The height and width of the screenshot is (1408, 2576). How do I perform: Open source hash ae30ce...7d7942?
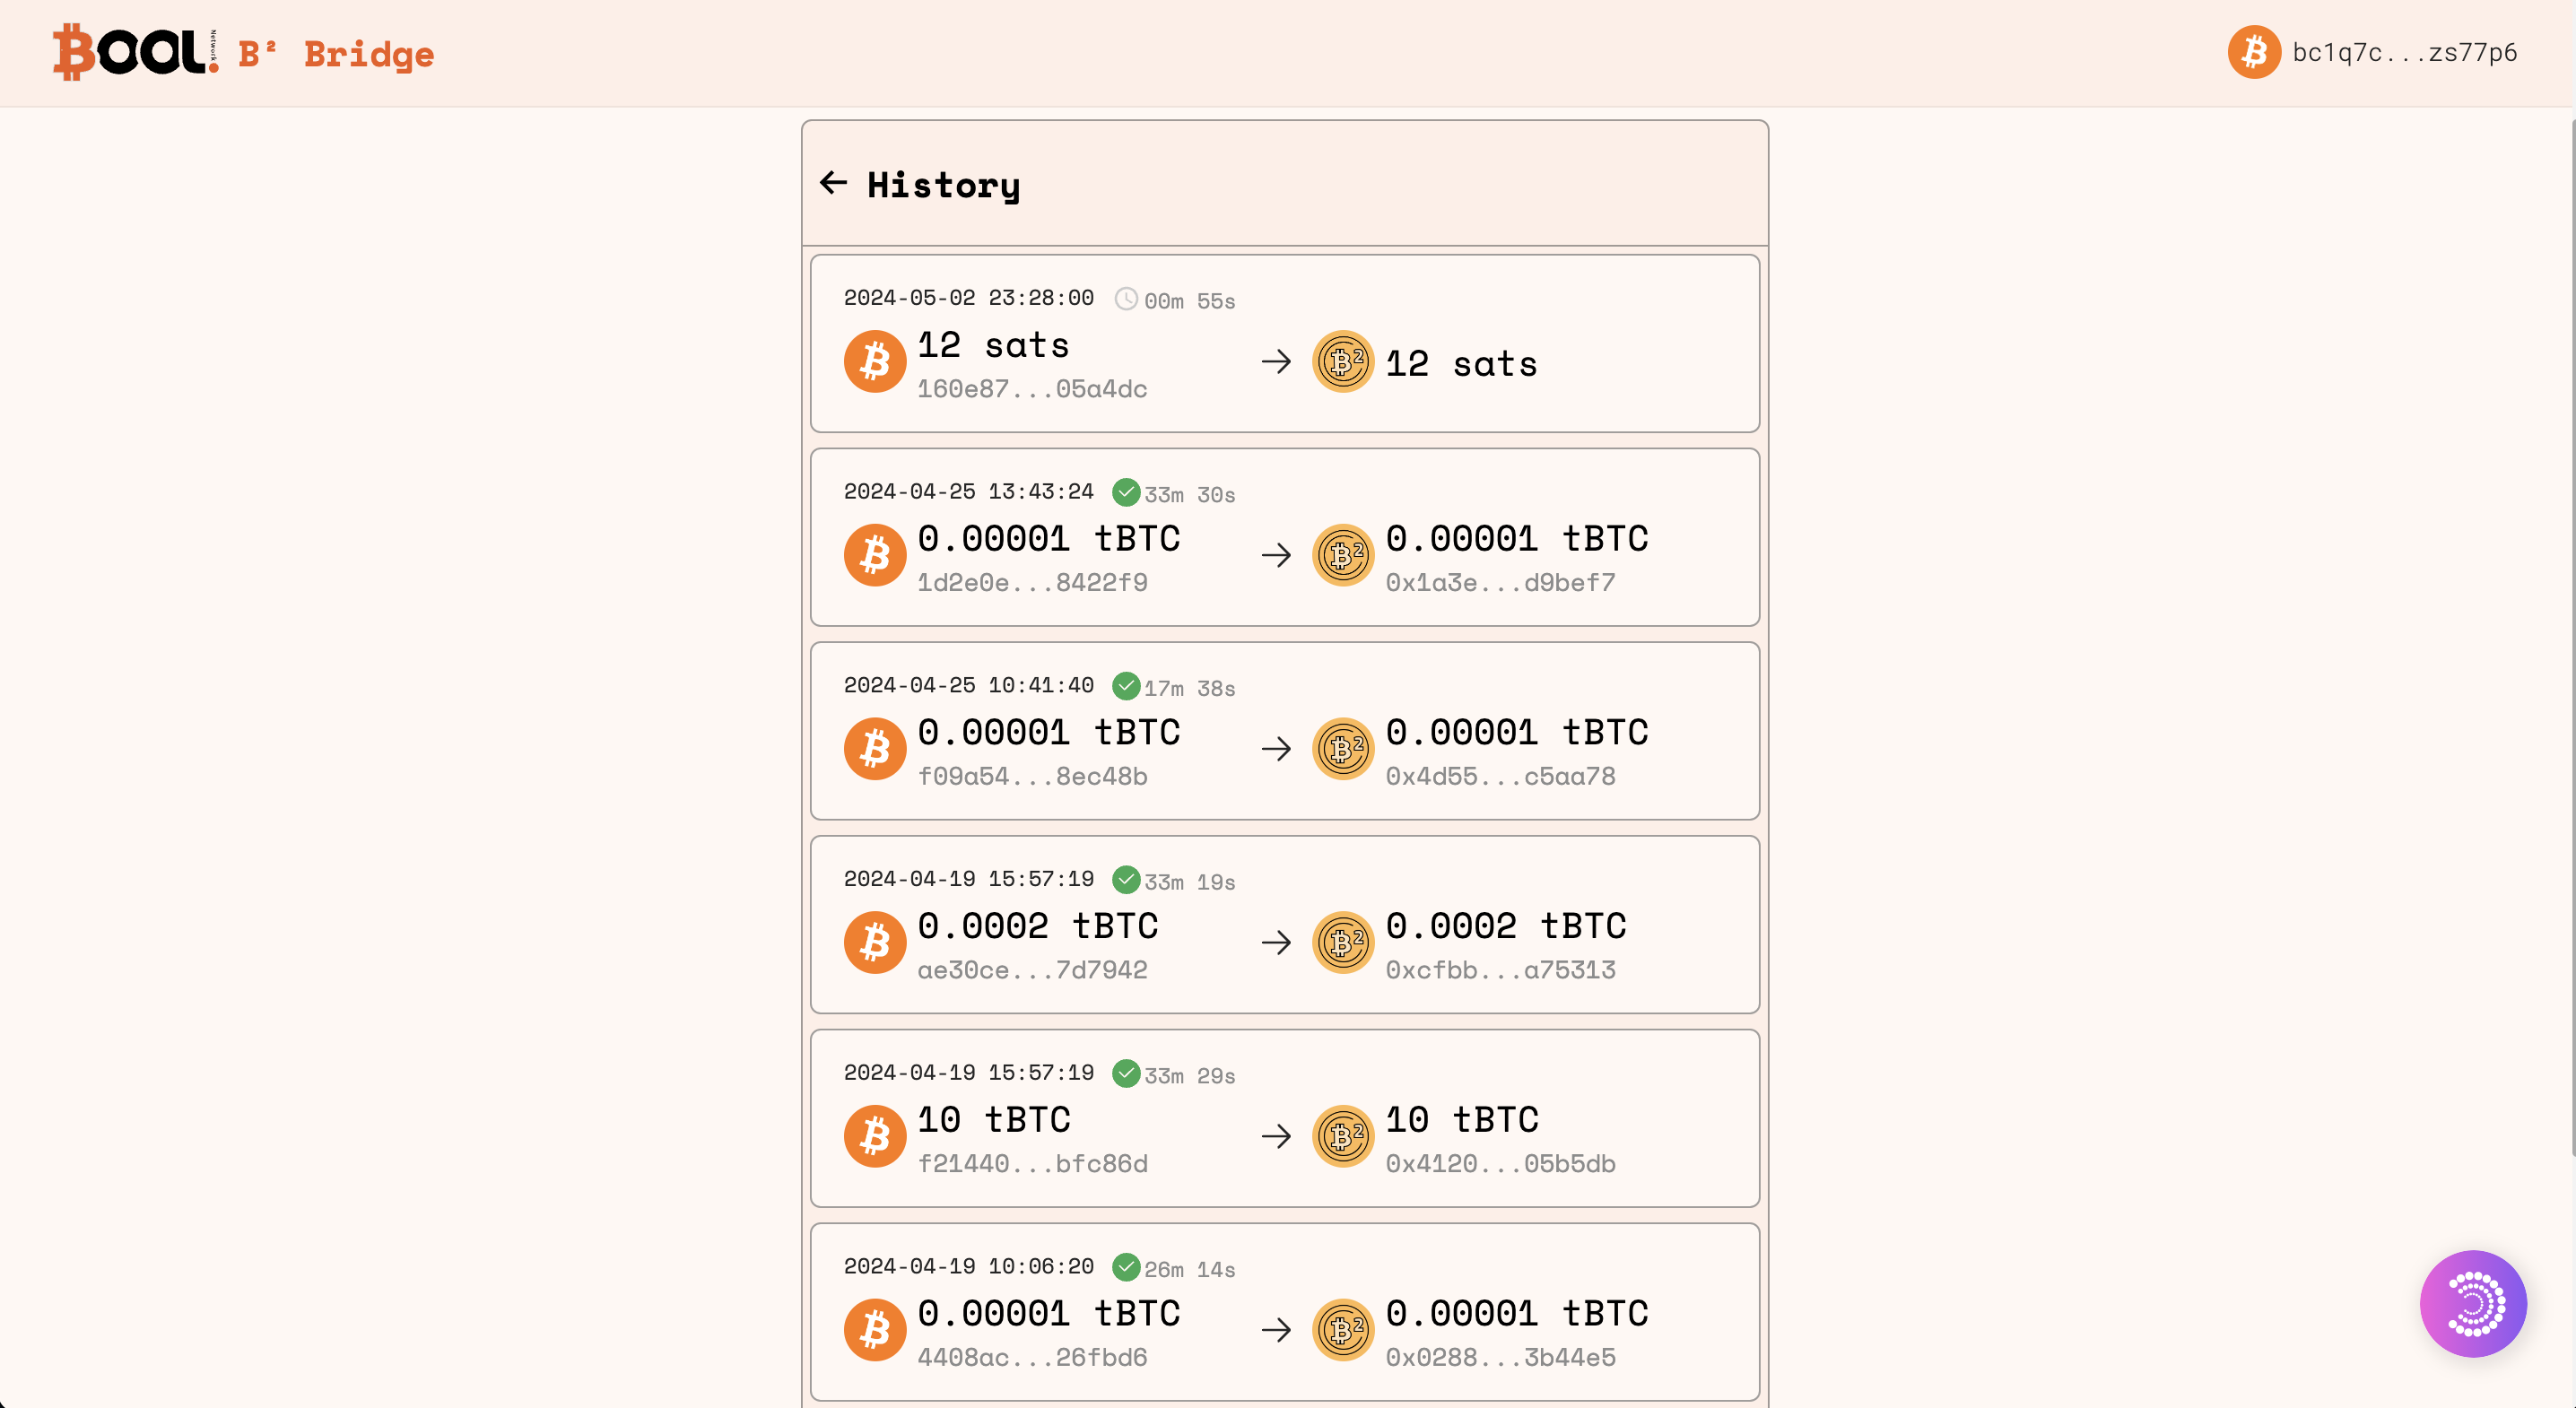coord(1032,970)
